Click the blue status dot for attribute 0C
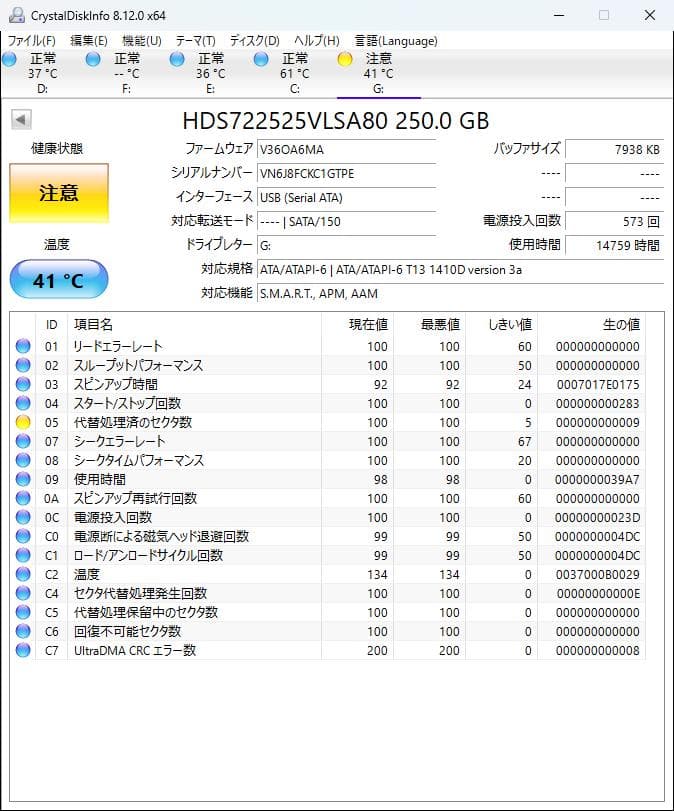This screenshot has height=811, width=674. 23,517
